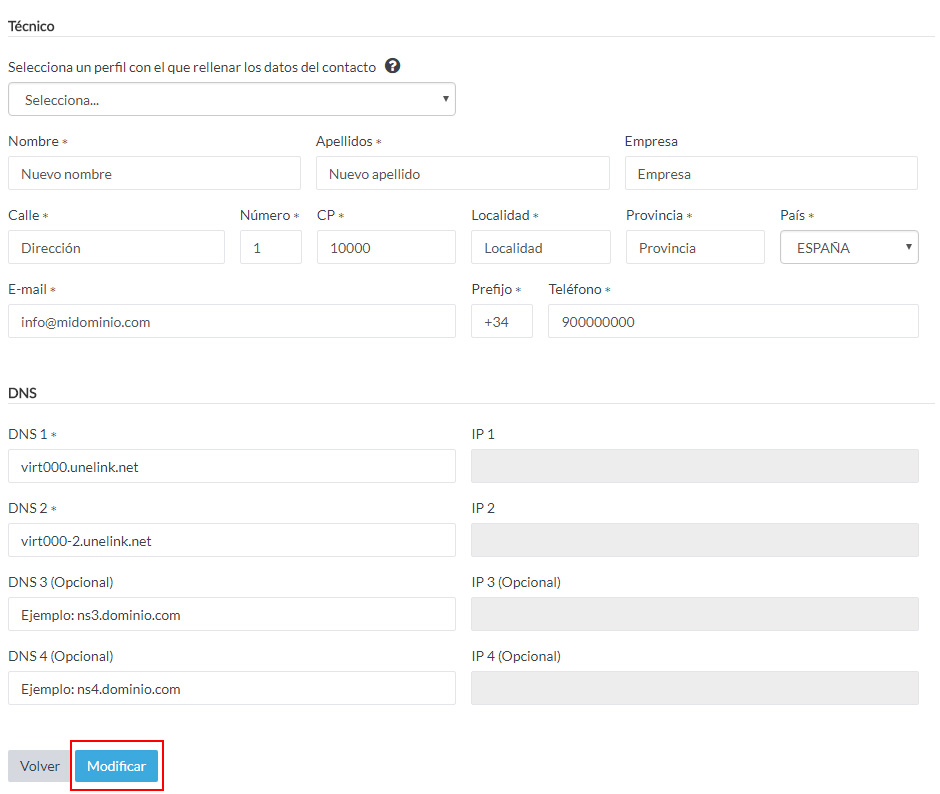Click the help question mark icon
The image size is (940, 794).
(x=393, y=66)
